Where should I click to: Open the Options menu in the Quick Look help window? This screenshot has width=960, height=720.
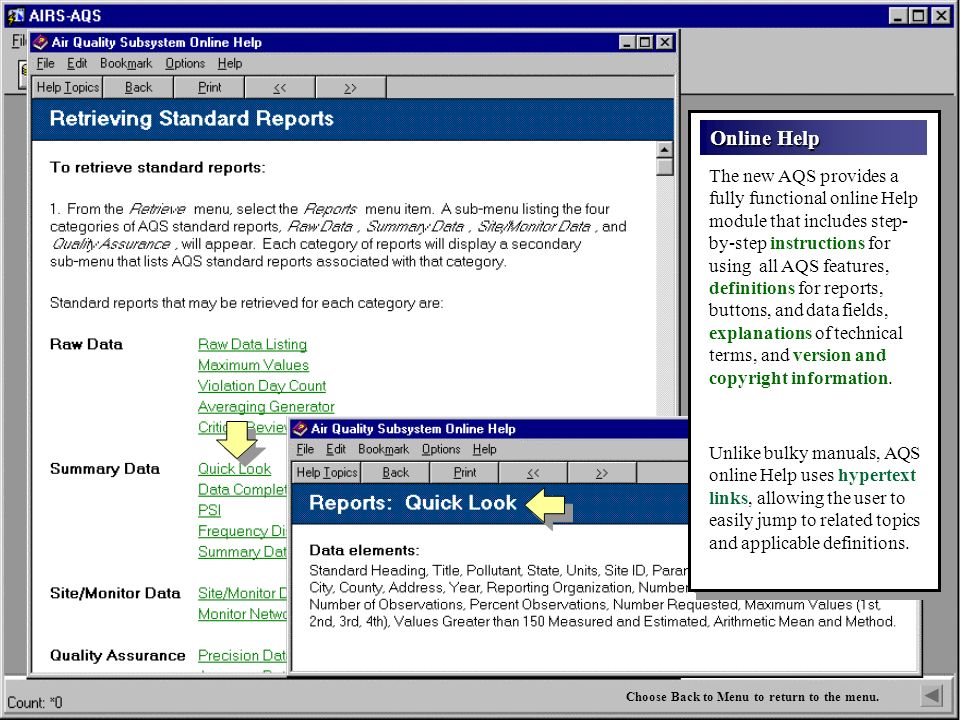(441, 449)
